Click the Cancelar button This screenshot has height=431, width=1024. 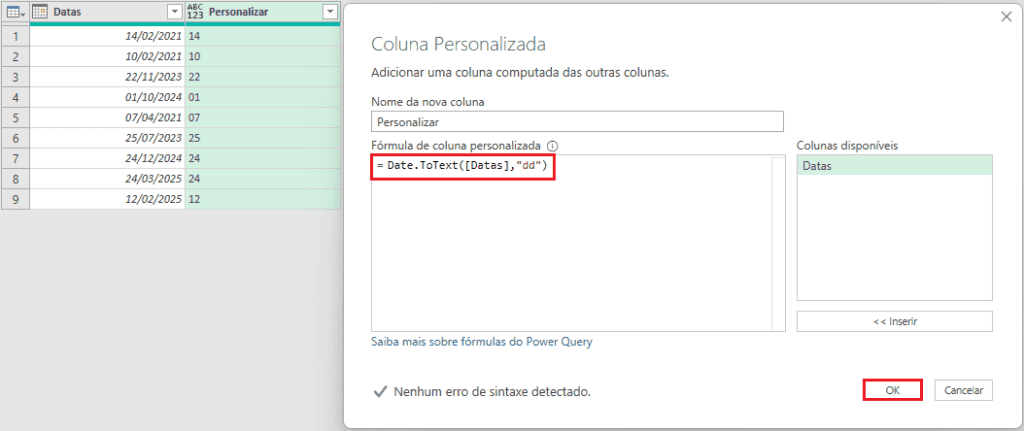pyautogui.click(x=963, y=390)
